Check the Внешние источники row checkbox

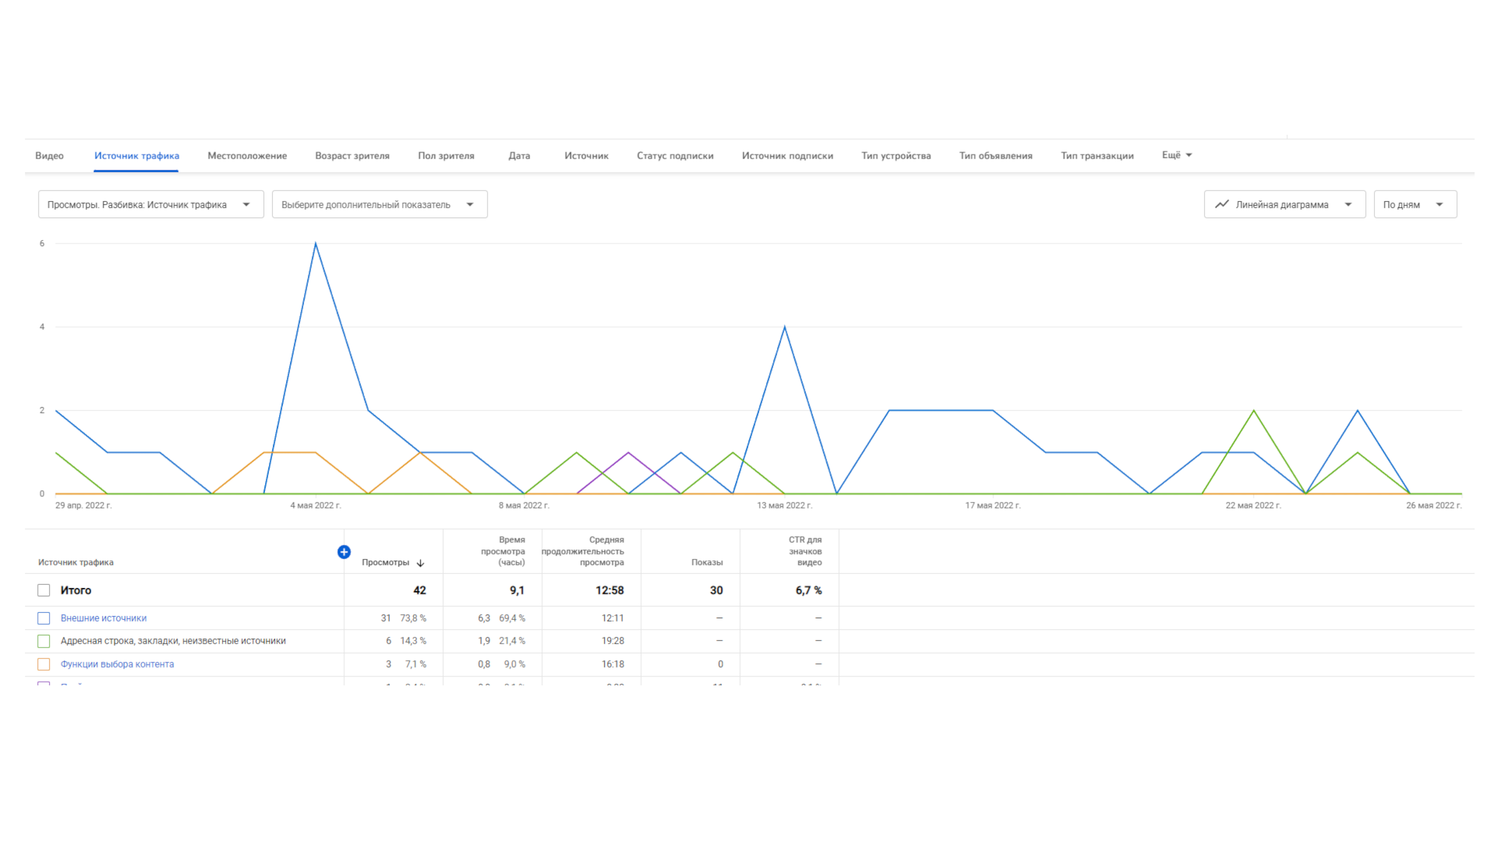pos(44,618)
